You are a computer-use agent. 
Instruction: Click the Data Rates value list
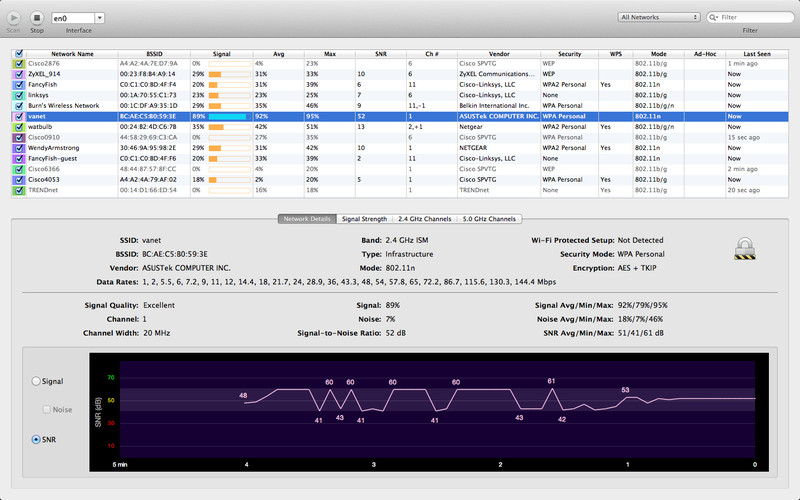click(349, 282)
